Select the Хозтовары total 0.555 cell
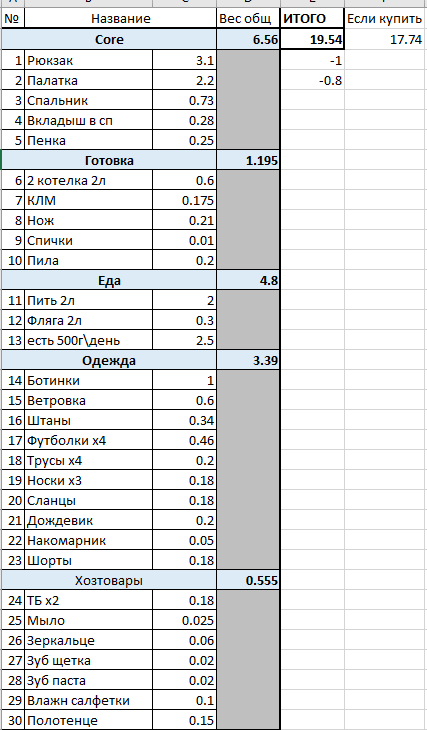Viewport: 427px width, 730px height. click(248, 581)
